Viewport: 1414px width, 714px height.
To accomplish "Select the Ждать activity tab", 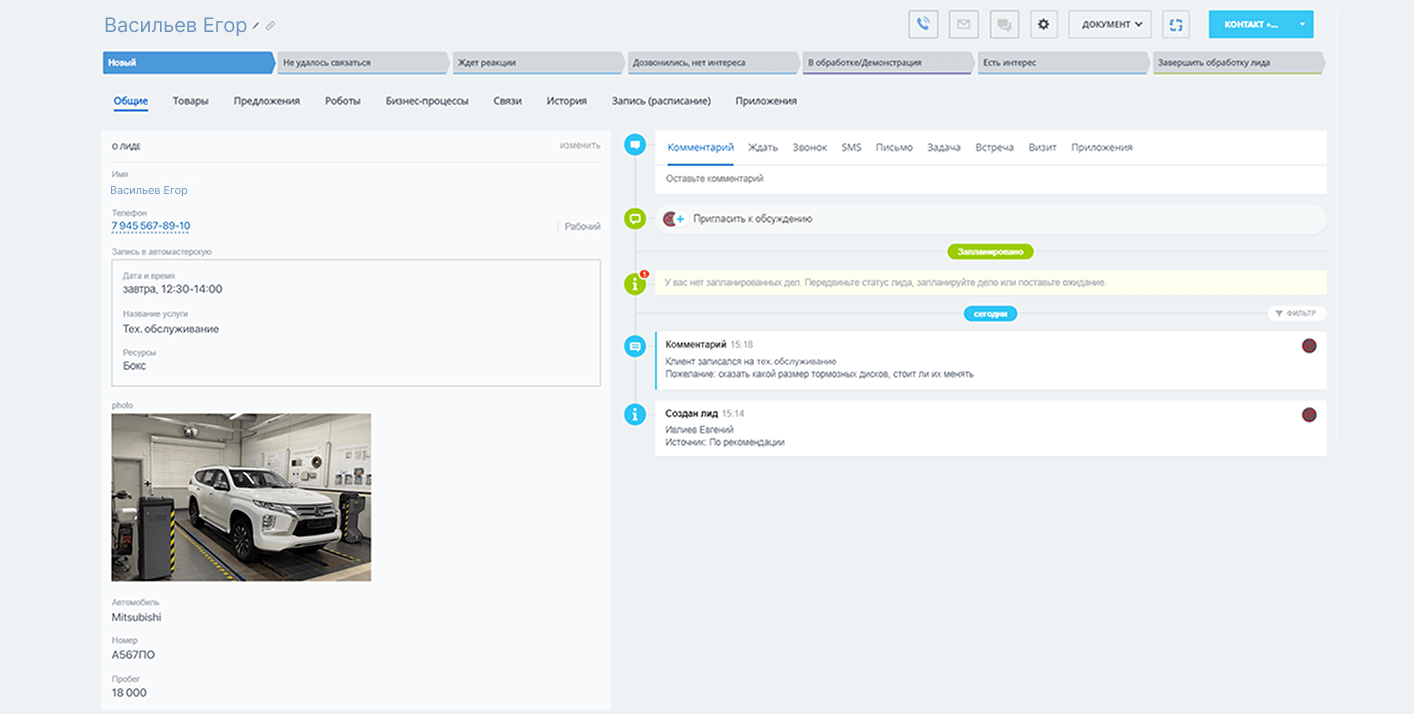I will click(x=763, y=147).
